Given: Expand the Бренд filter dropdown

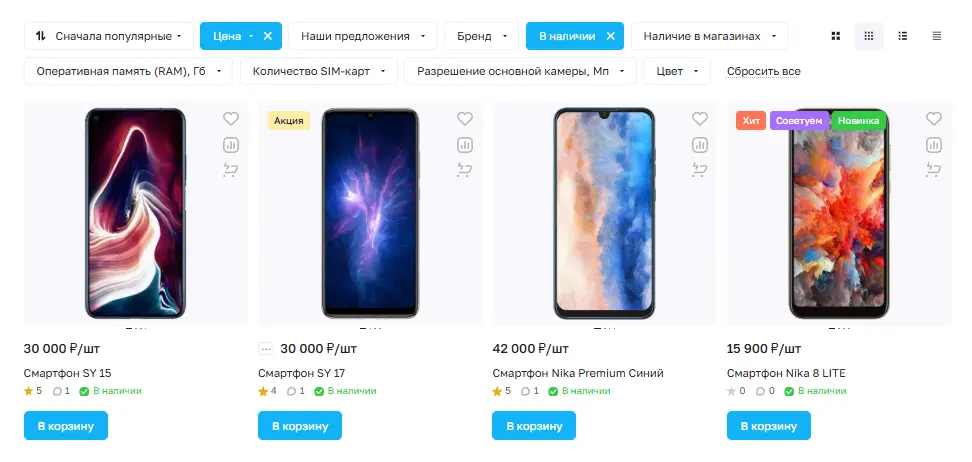Looking at the screenshot, I should 481,36.
